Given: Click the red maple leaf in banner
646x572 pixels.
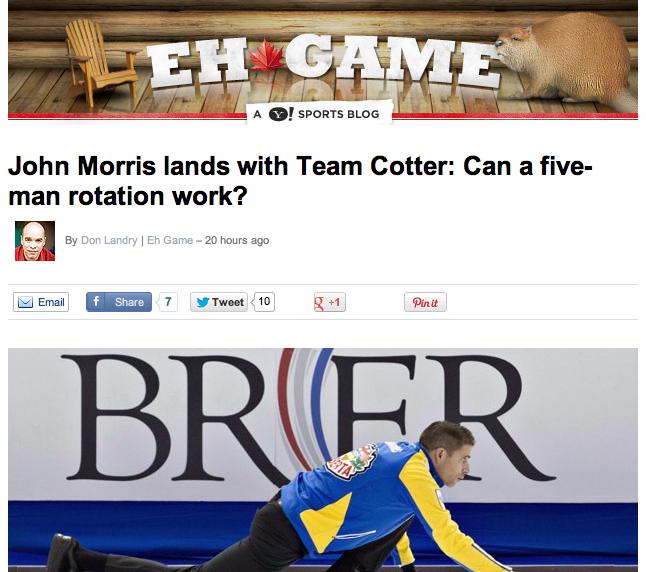Looking at the screenshot, I should (x=267, y=59).
